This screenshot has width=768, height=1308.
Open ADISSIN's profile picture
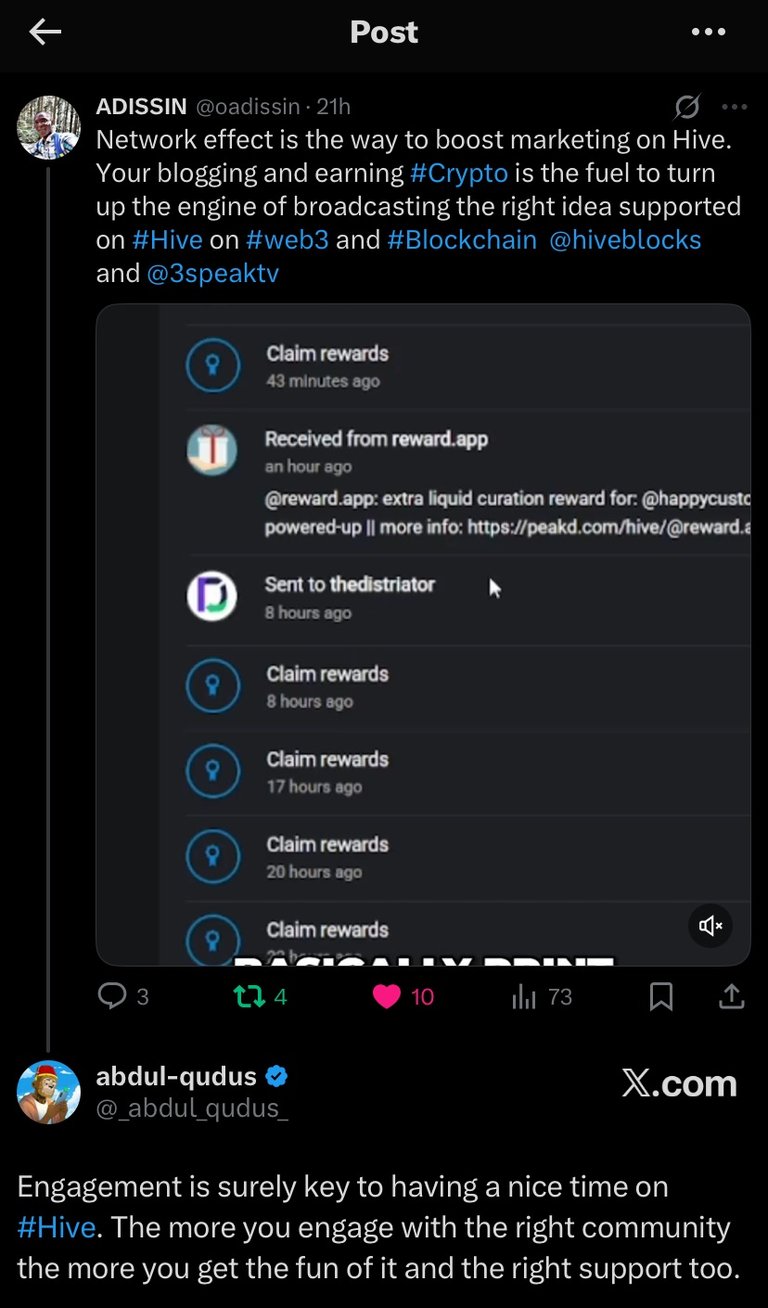point(49,127)
